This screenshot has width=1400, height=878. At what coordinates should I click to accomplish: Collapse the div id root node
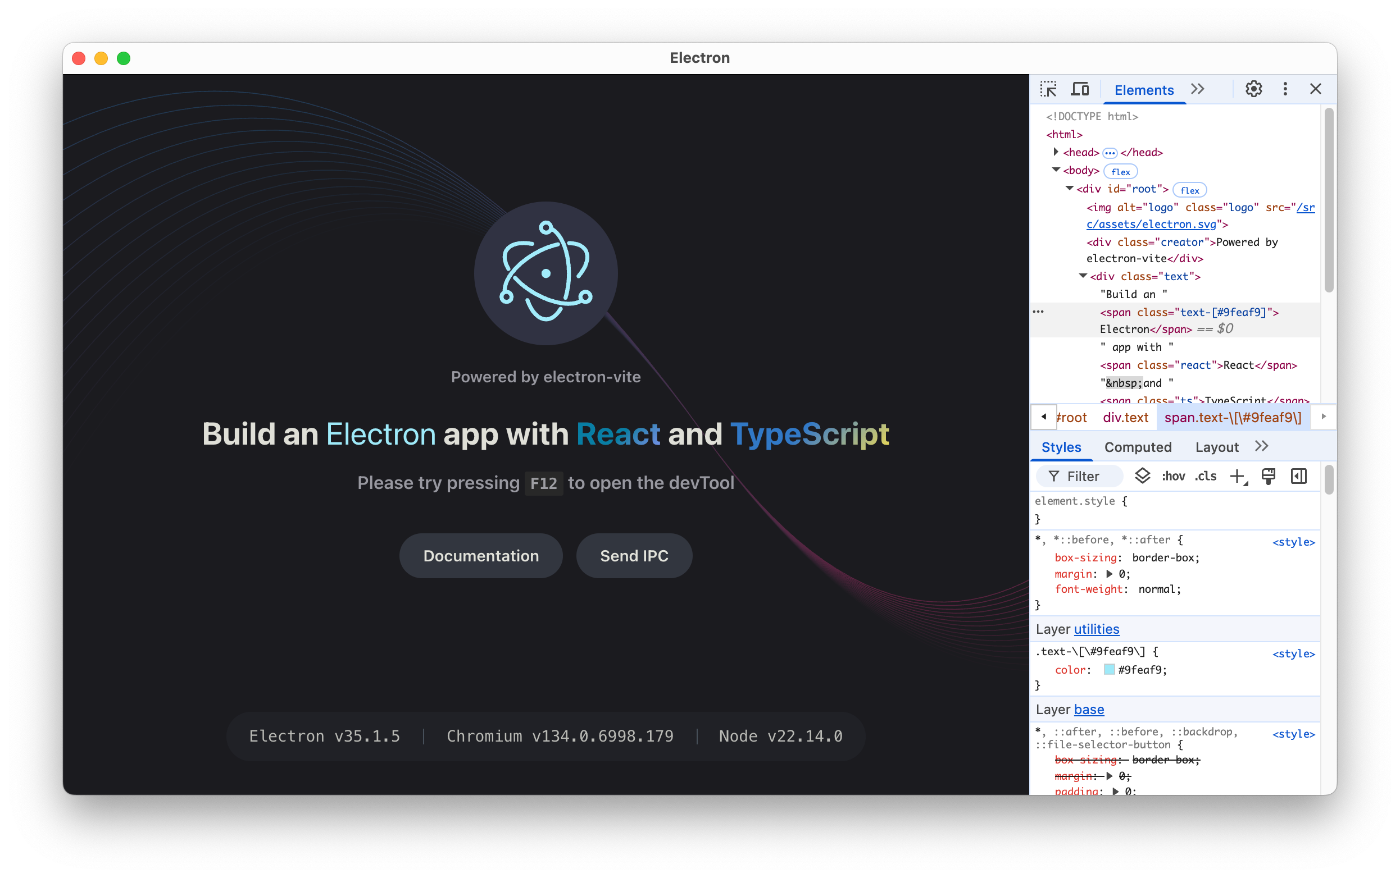(x=1069, y=188)
